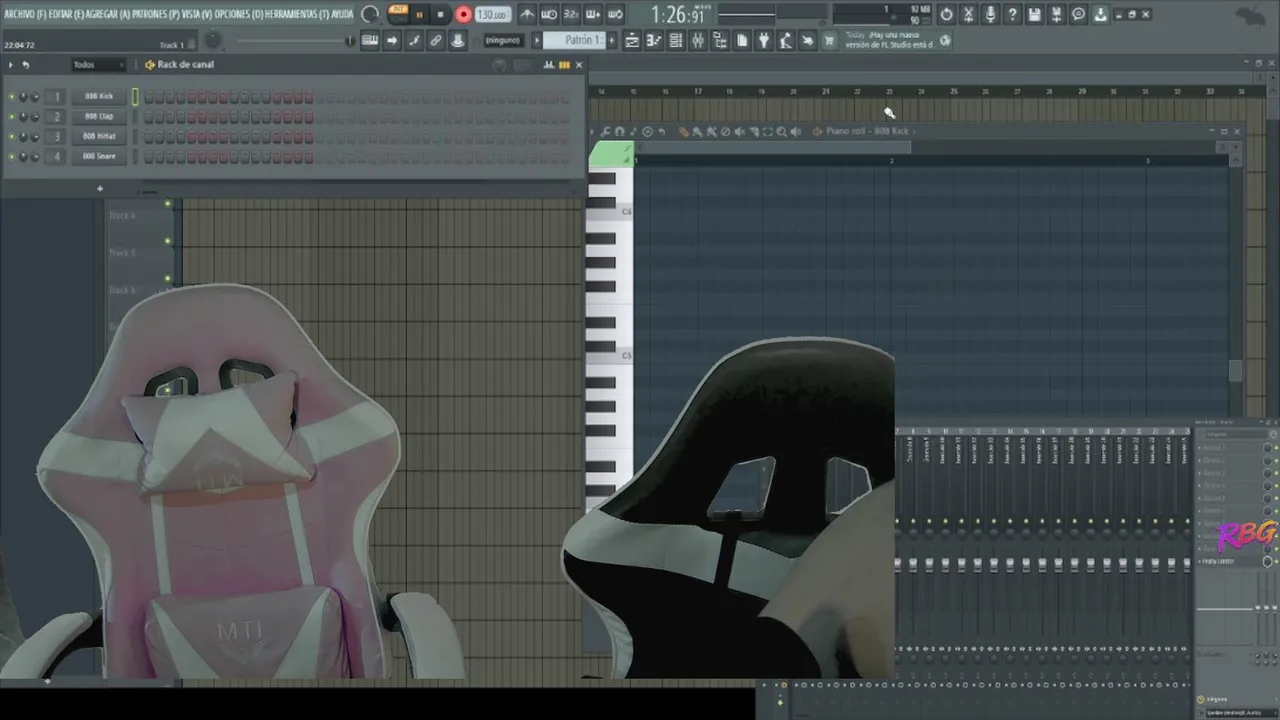Click the 808 HiHat channel button
The height and width of the screenshot is (720, 1280).
[99, 137]
